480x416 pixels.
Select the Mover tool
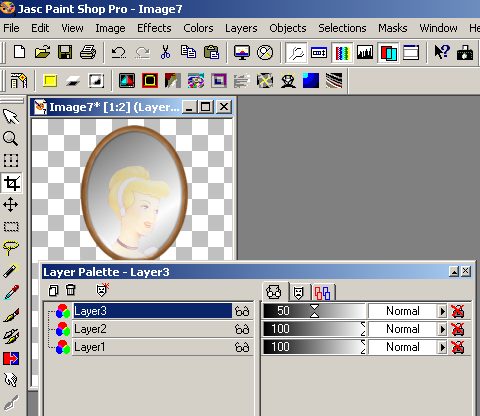coord(11,204)
